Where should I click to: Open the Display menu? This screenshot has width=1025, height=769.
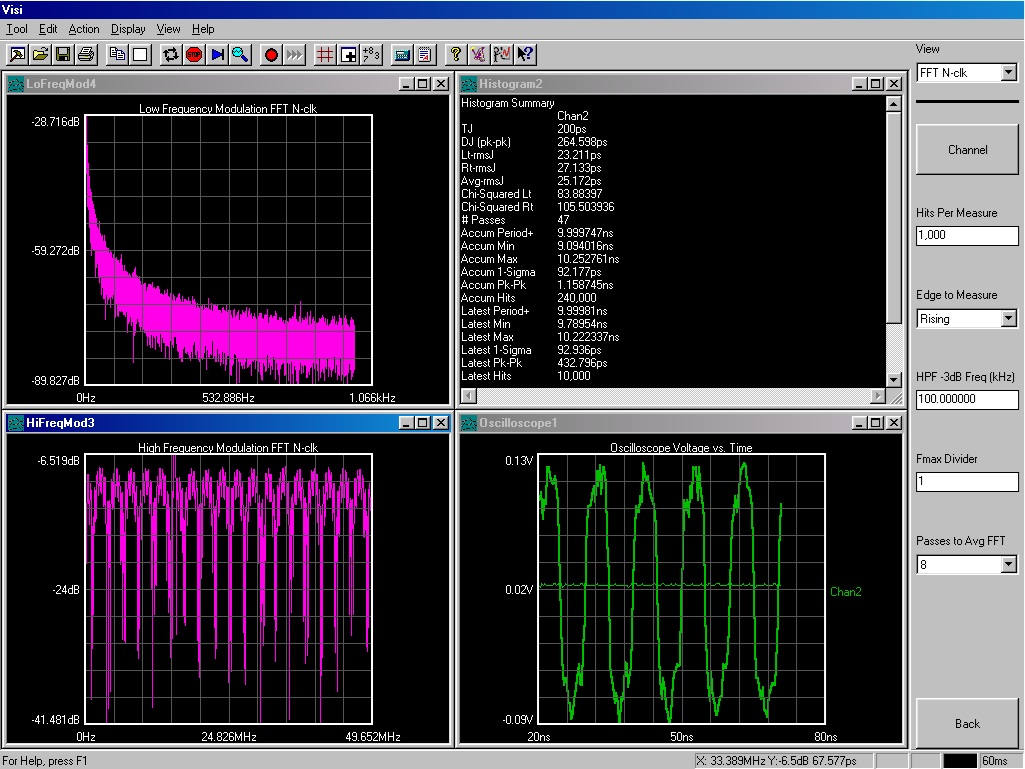(x=127, y=29)
